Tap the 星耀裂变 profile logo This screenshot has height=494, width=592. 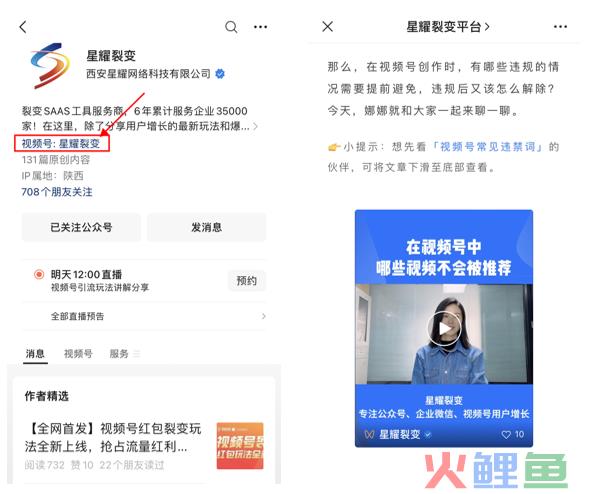(50, 66)
